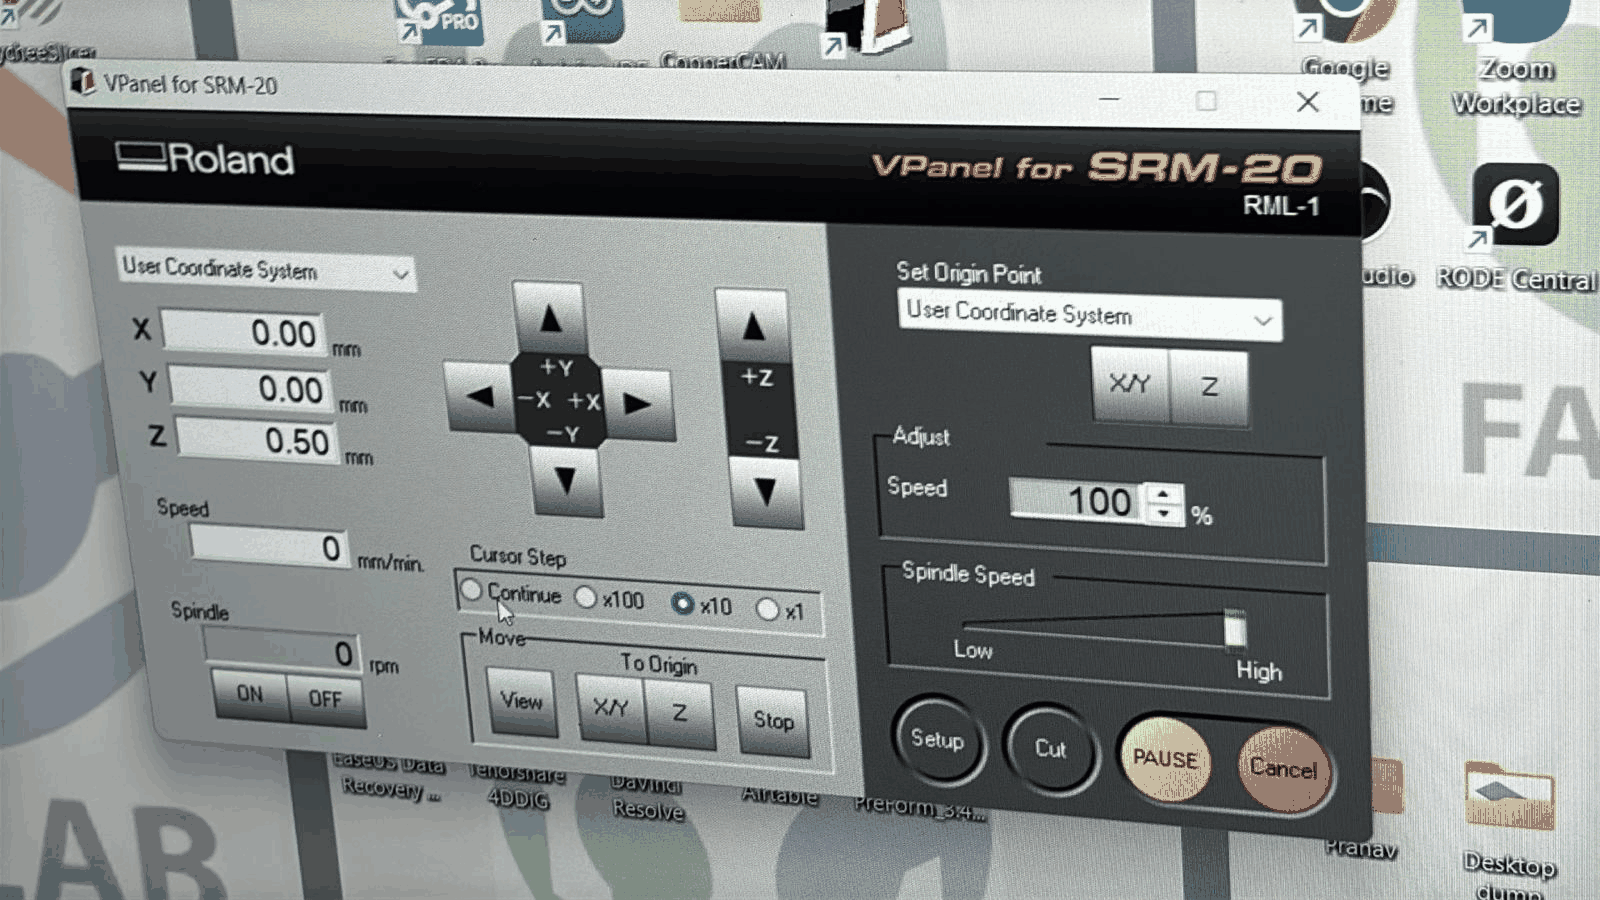Screen dimensions: 1600x900
Task: Move the head with the -Y down arrow
Action: [566, 482]
